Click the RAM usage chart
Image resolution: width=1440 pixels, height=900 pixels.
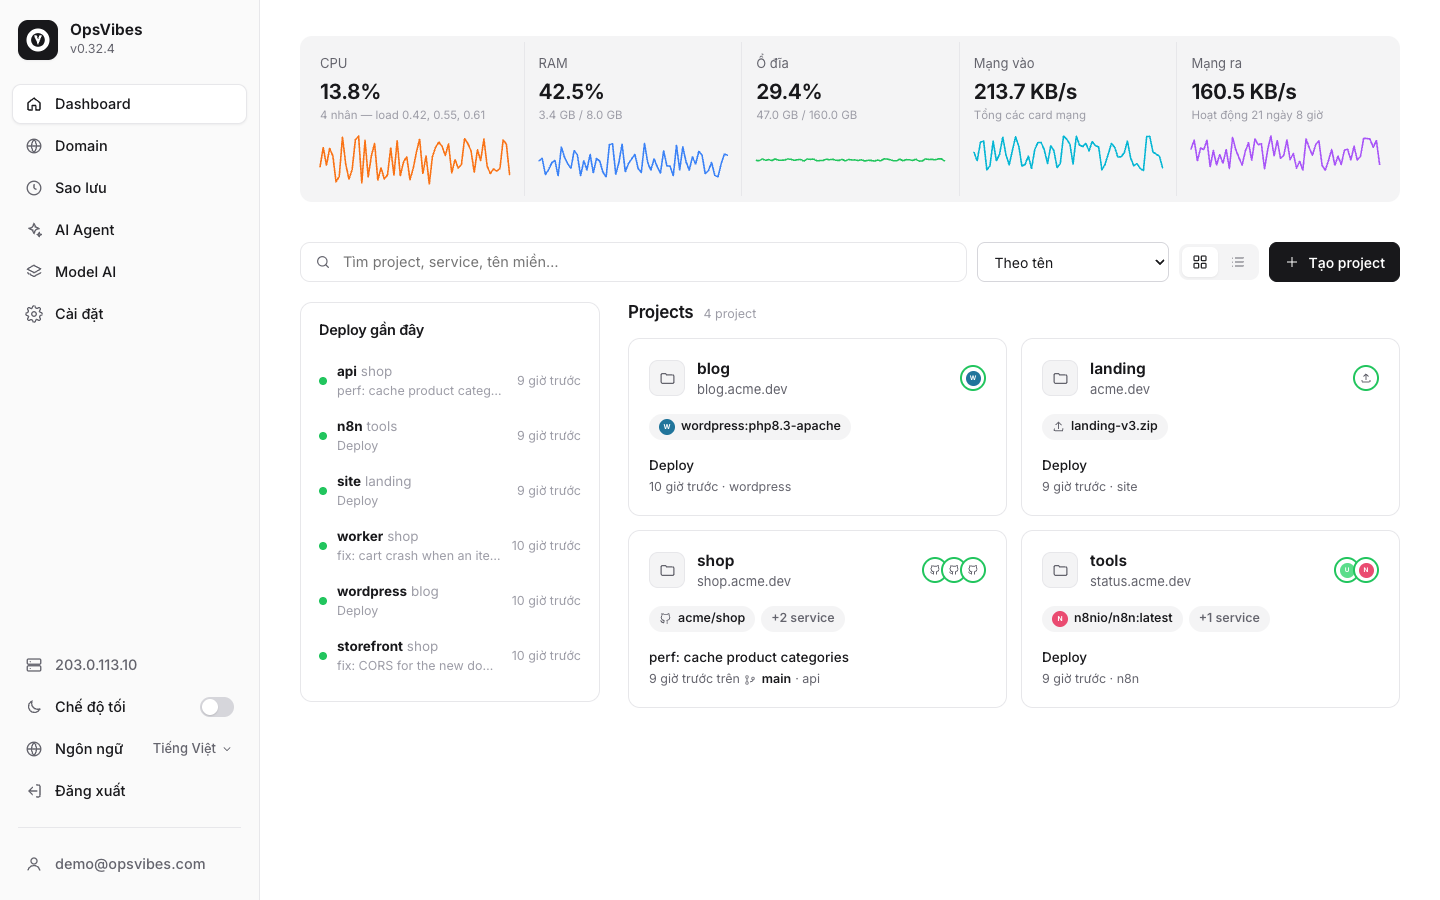pos(633,159)
